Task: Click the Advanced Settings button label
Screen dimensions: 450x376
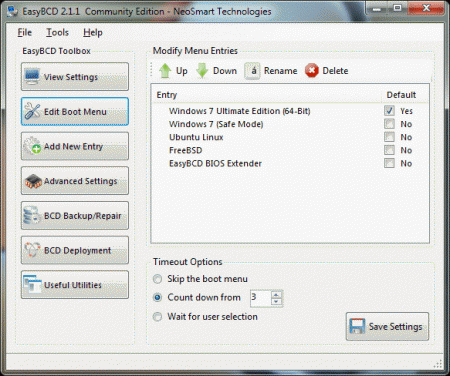Action: pos(81,181)
